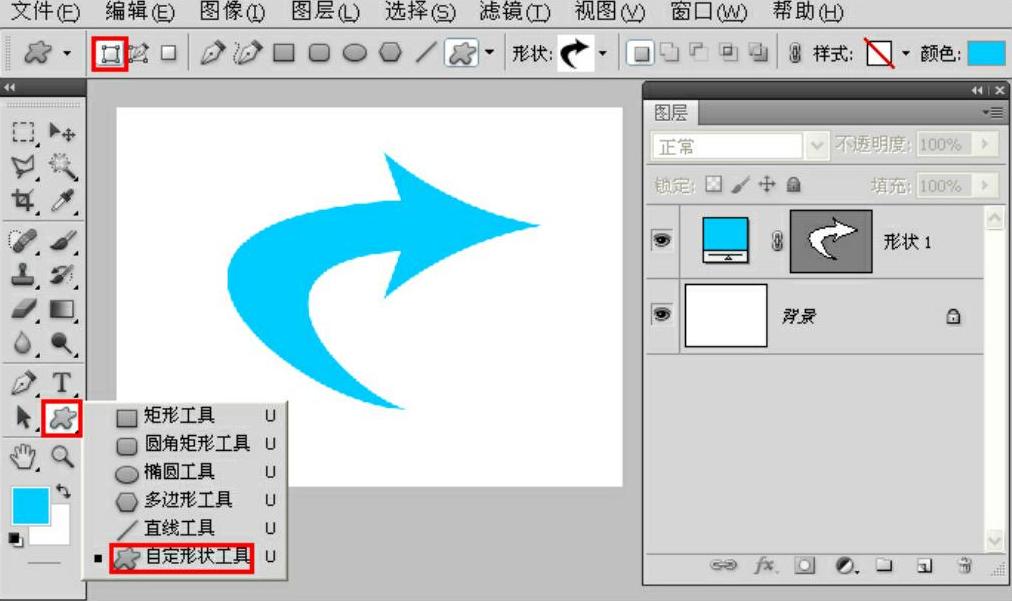Select the Brush tool

pos(63,240)
